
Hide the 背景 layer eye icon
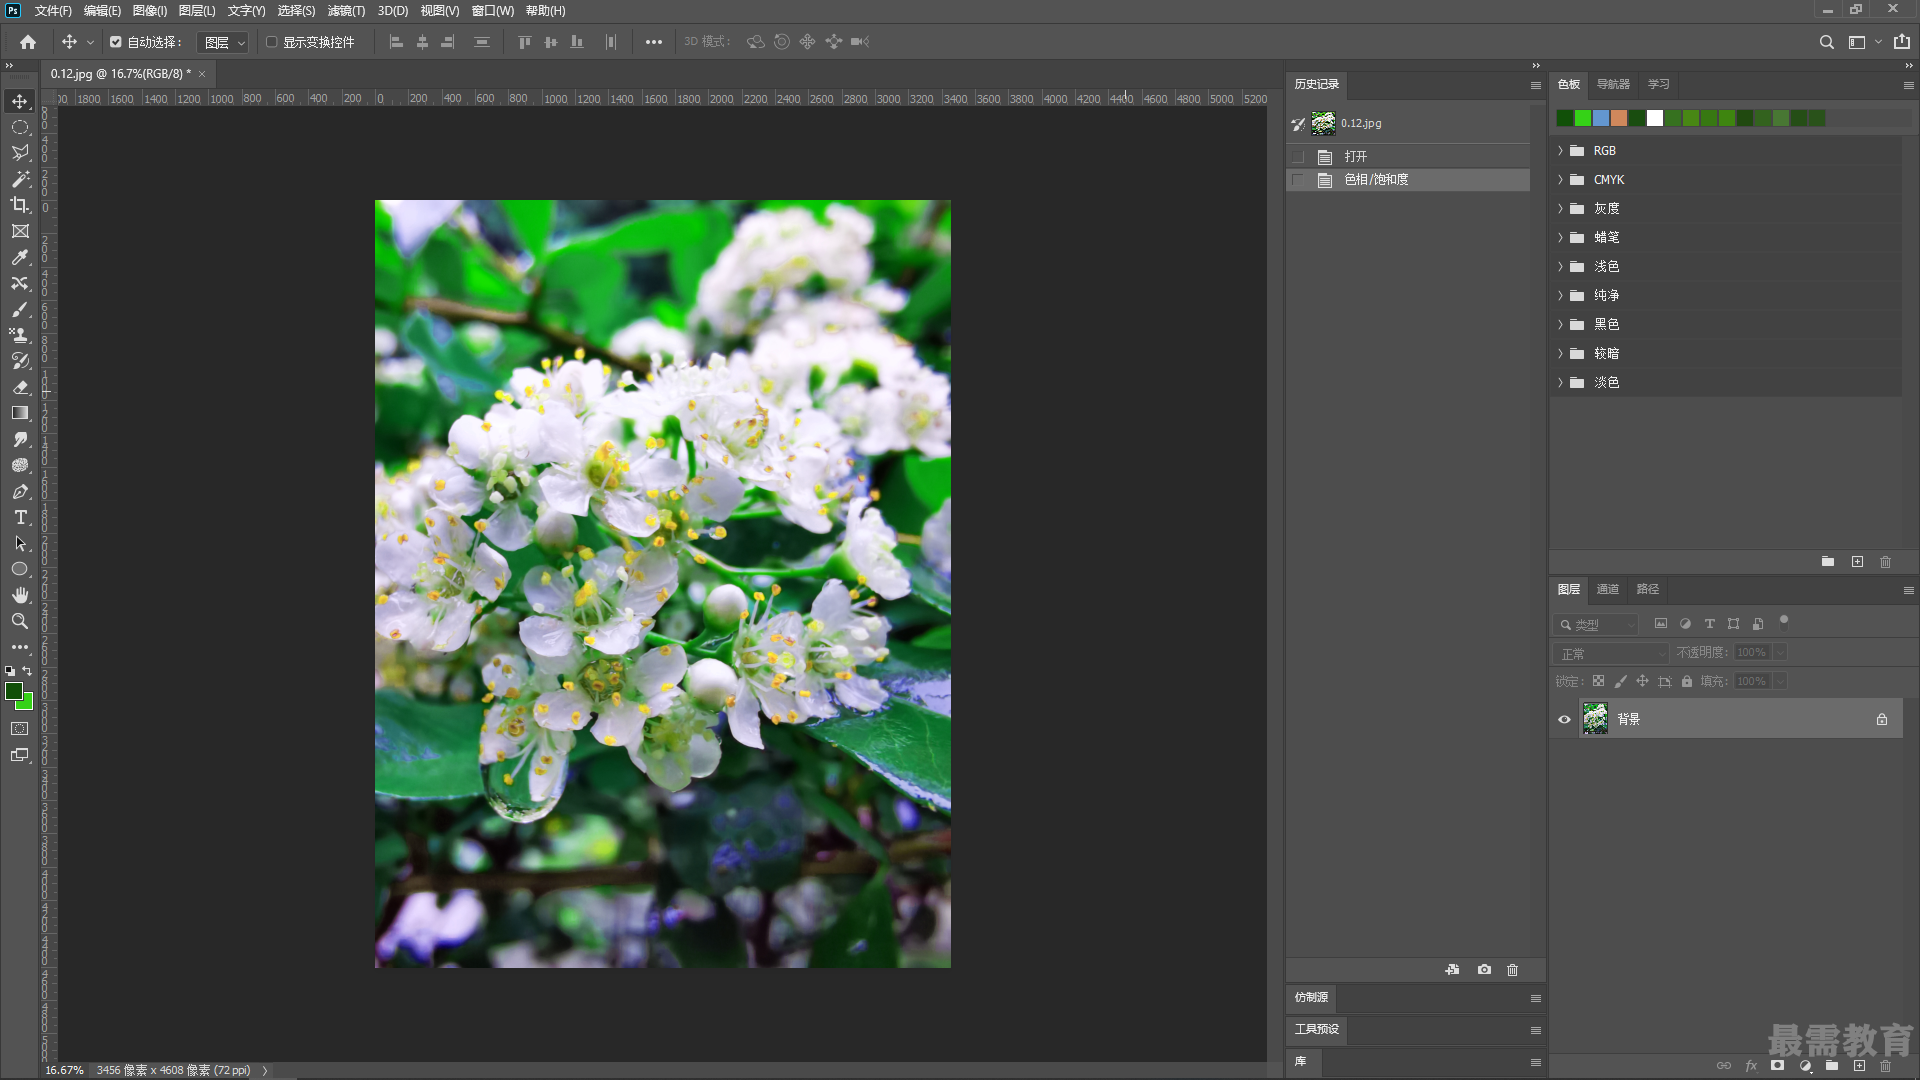coord(1564,719)
